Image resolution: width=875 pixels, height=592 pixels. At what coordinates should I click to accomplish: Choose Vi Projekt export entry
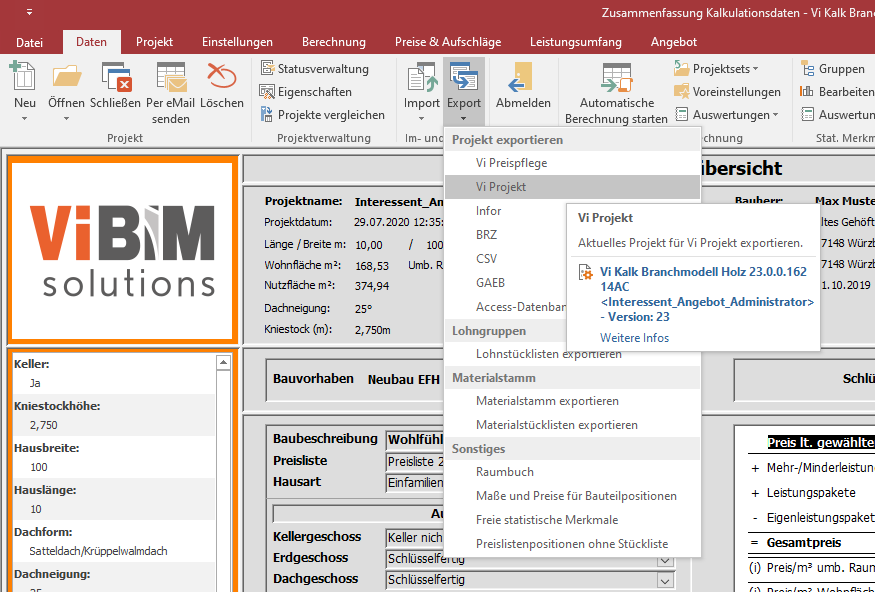tap(572, 187)
